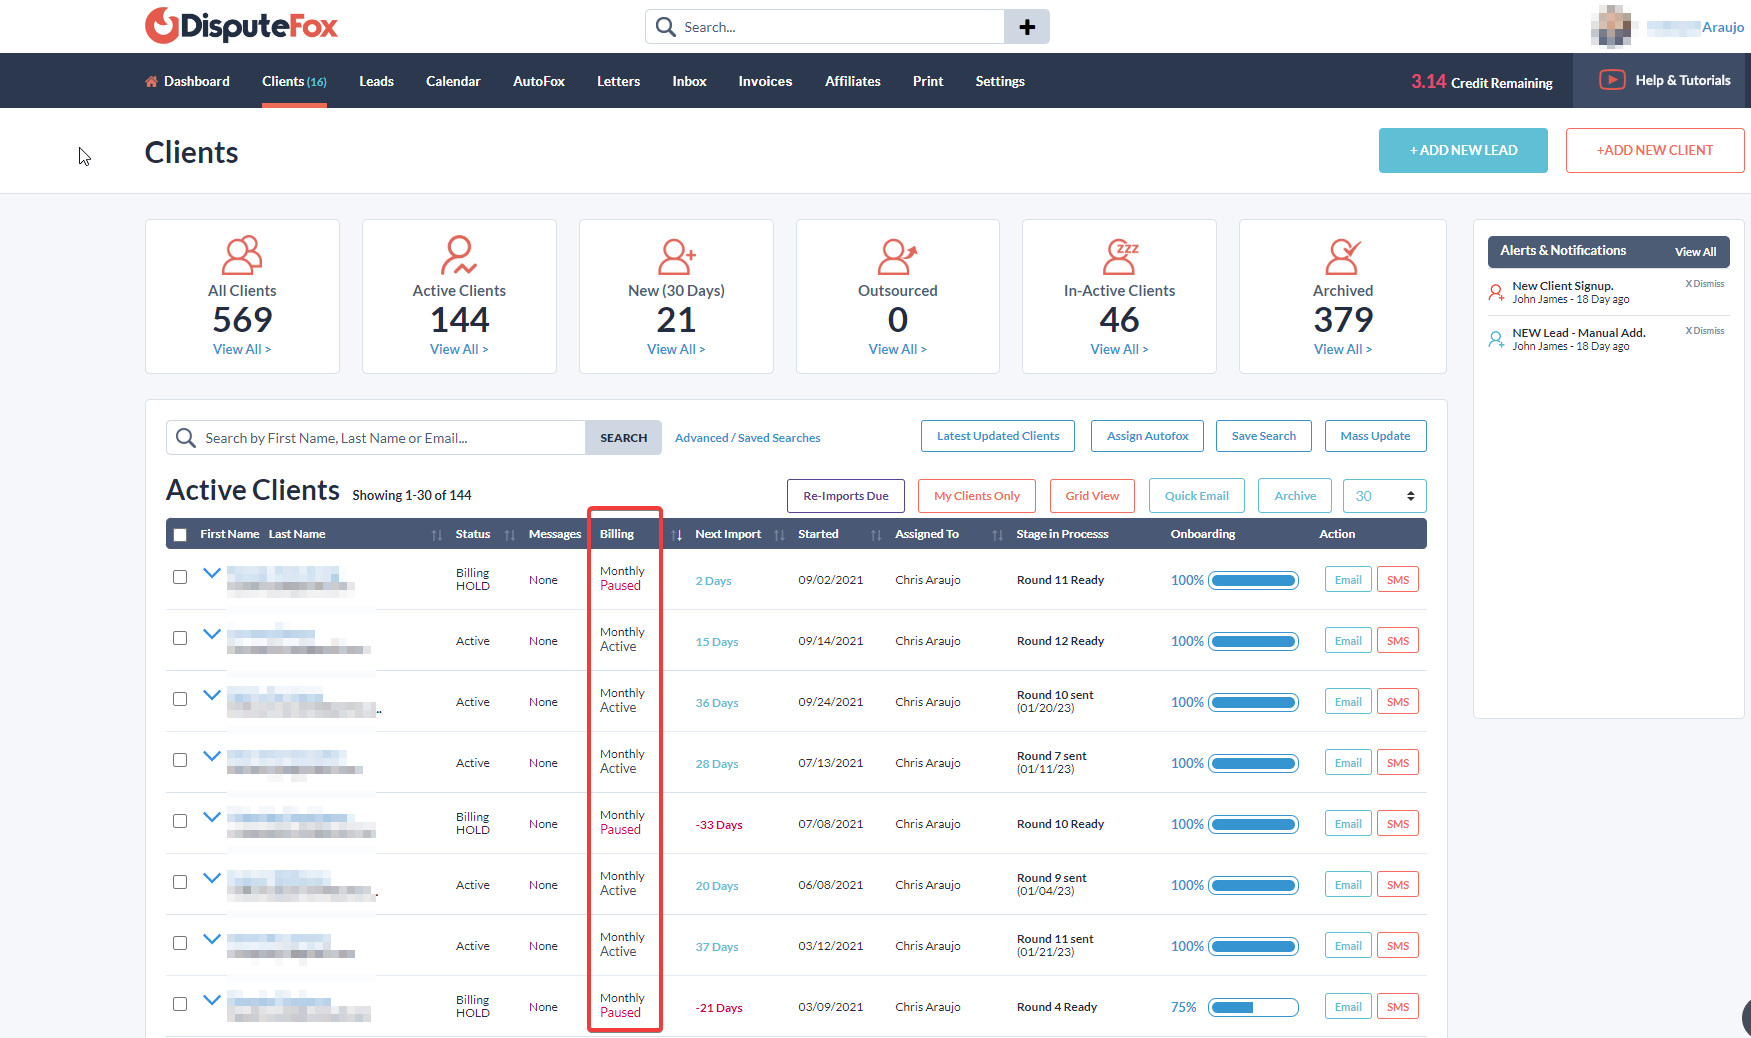Click the Outsourced user icon

(x=897, y=256)
